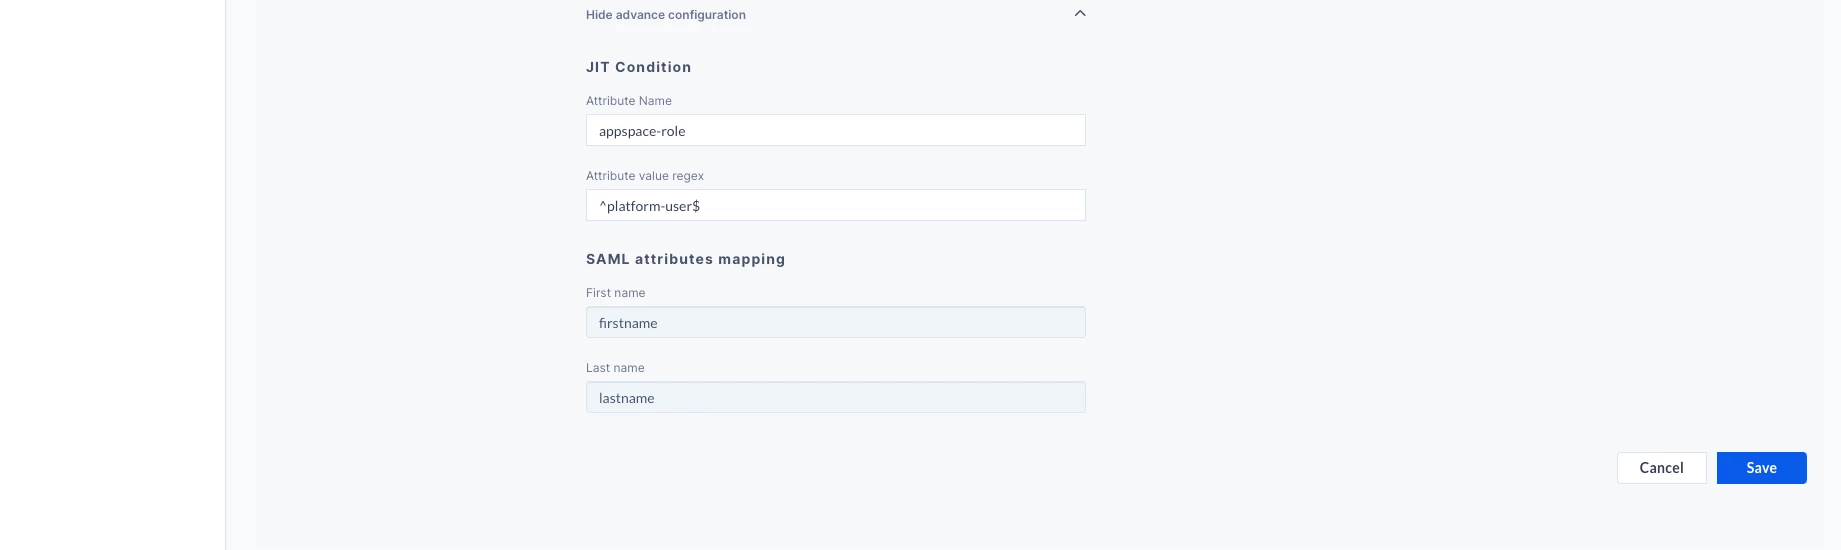Select the First name mapping field
The height and width of the screenshot is (550, 1841).
coord(836,322)
